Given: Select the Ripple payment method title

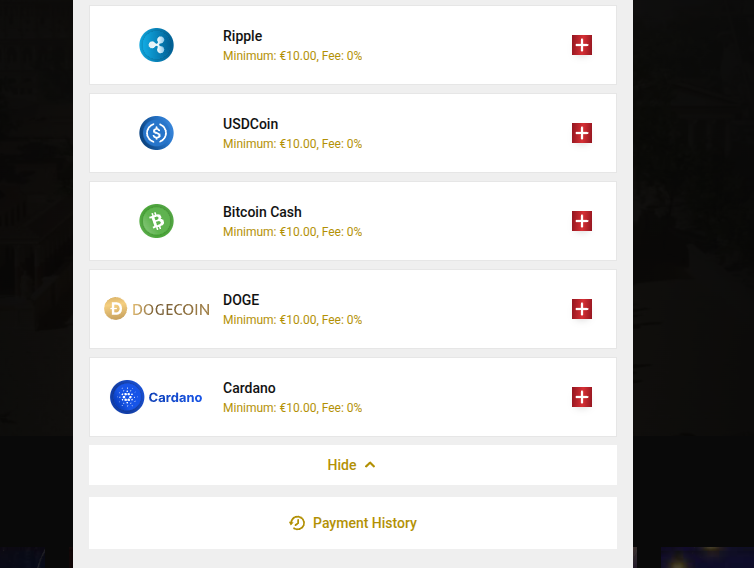Looking at the screenshot, I should [242, 36].
